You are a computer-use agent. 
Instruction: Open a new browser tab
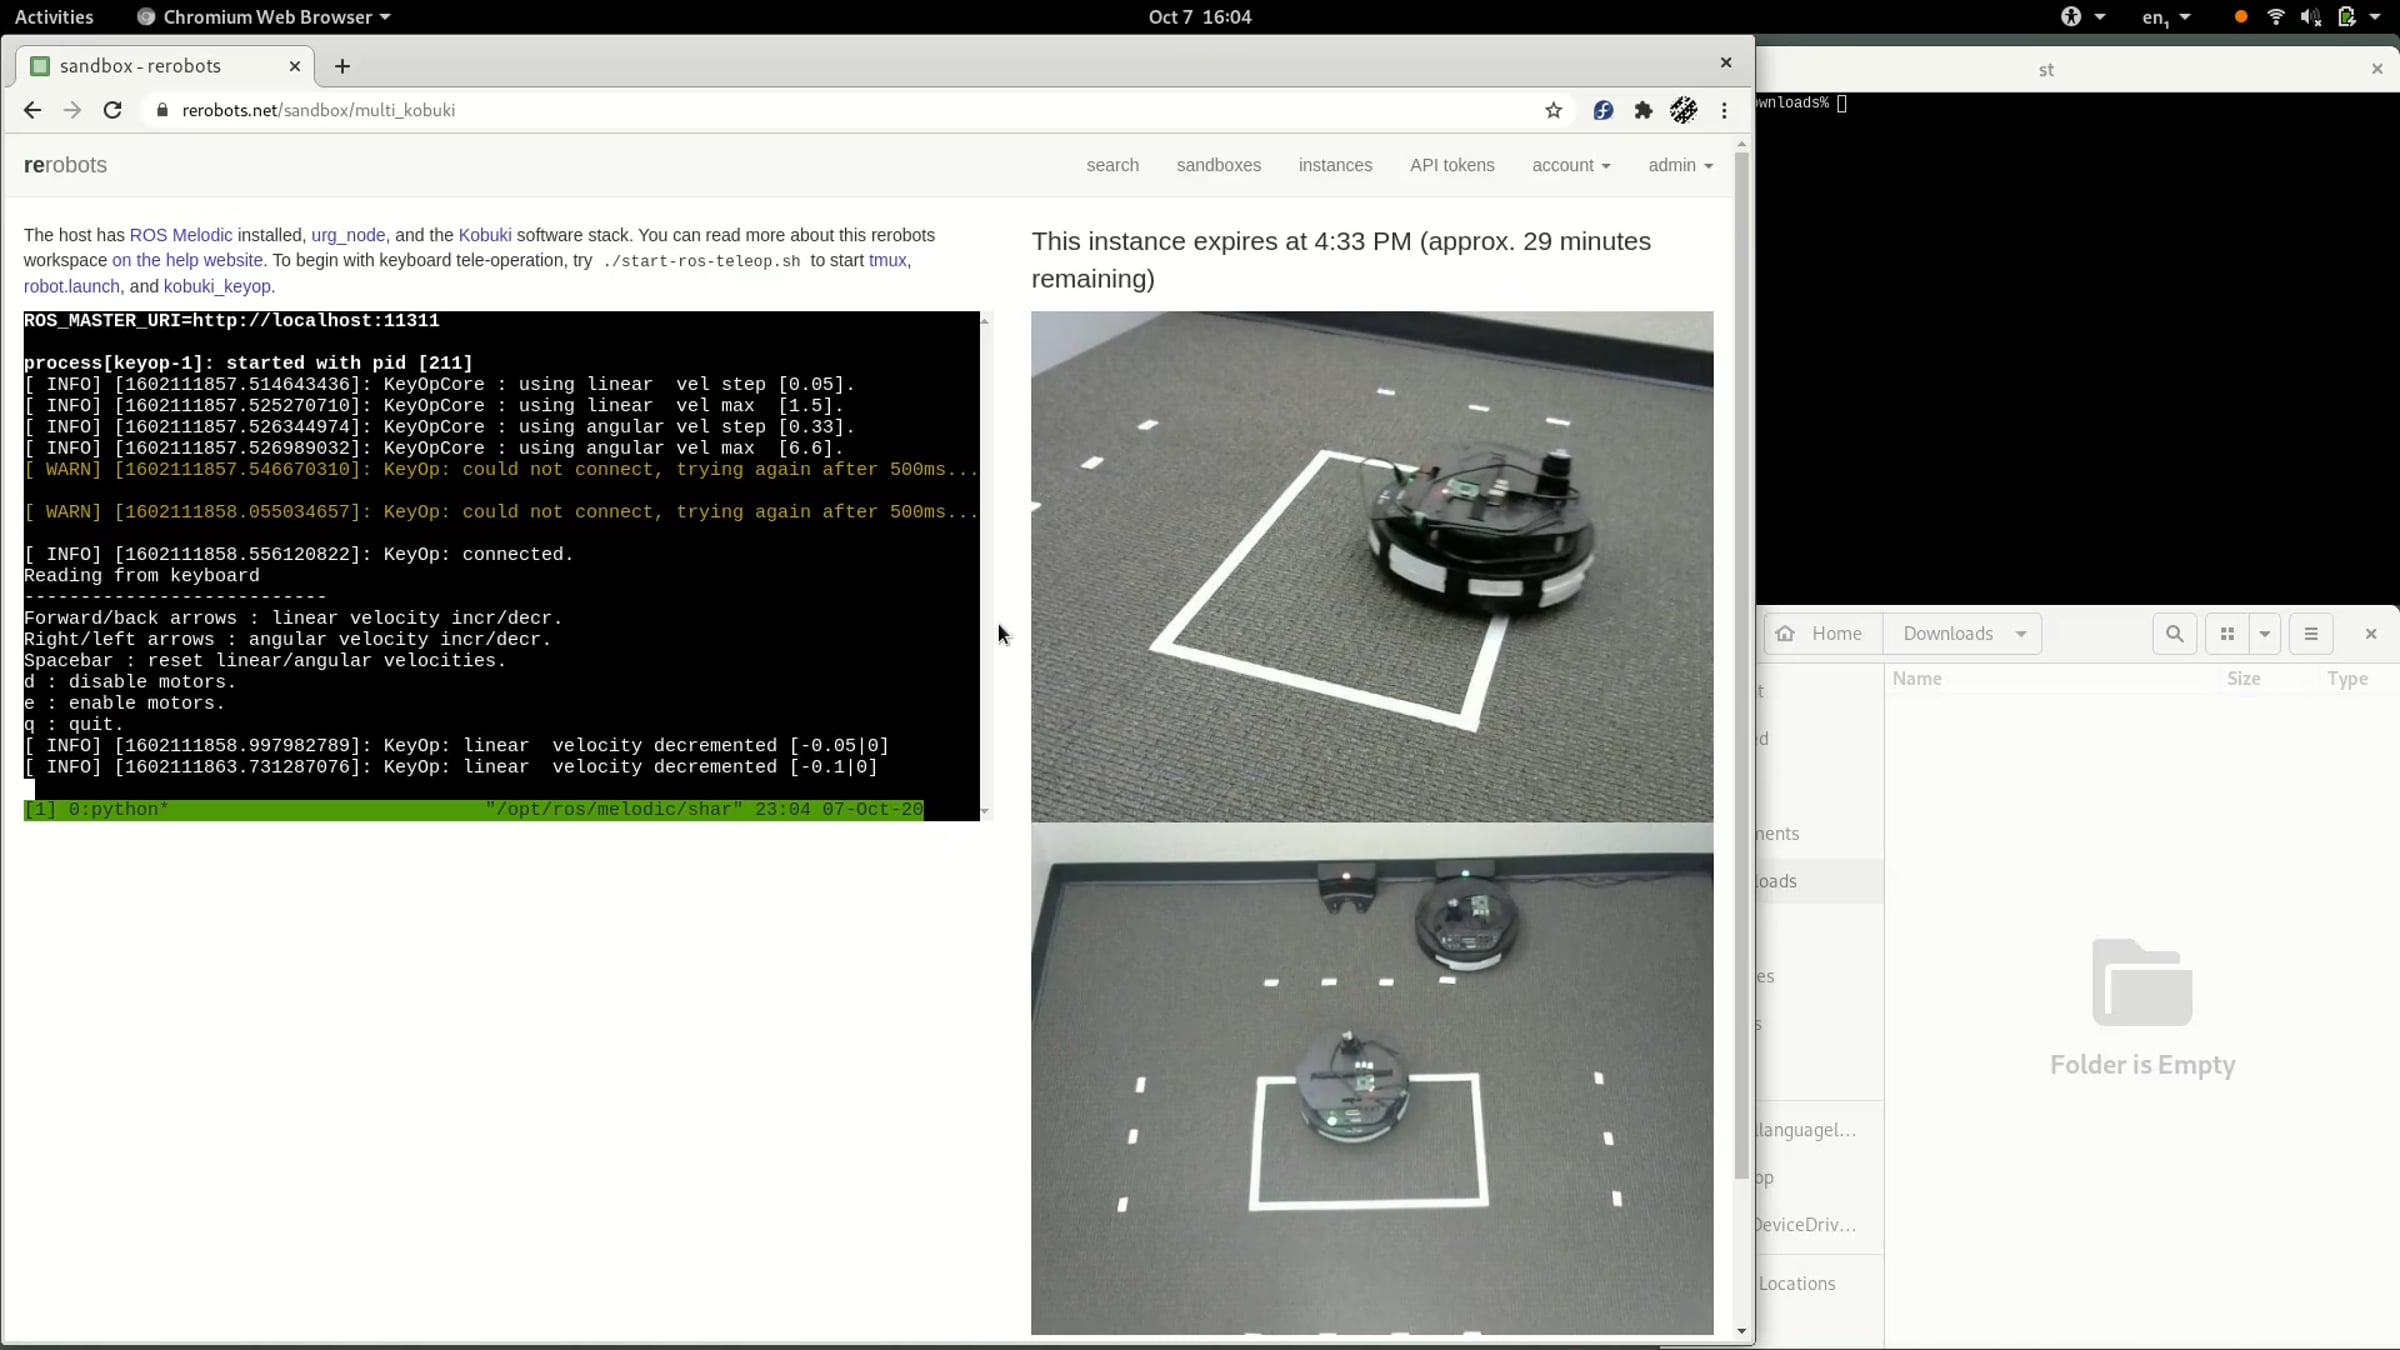[x=342, y=66]
